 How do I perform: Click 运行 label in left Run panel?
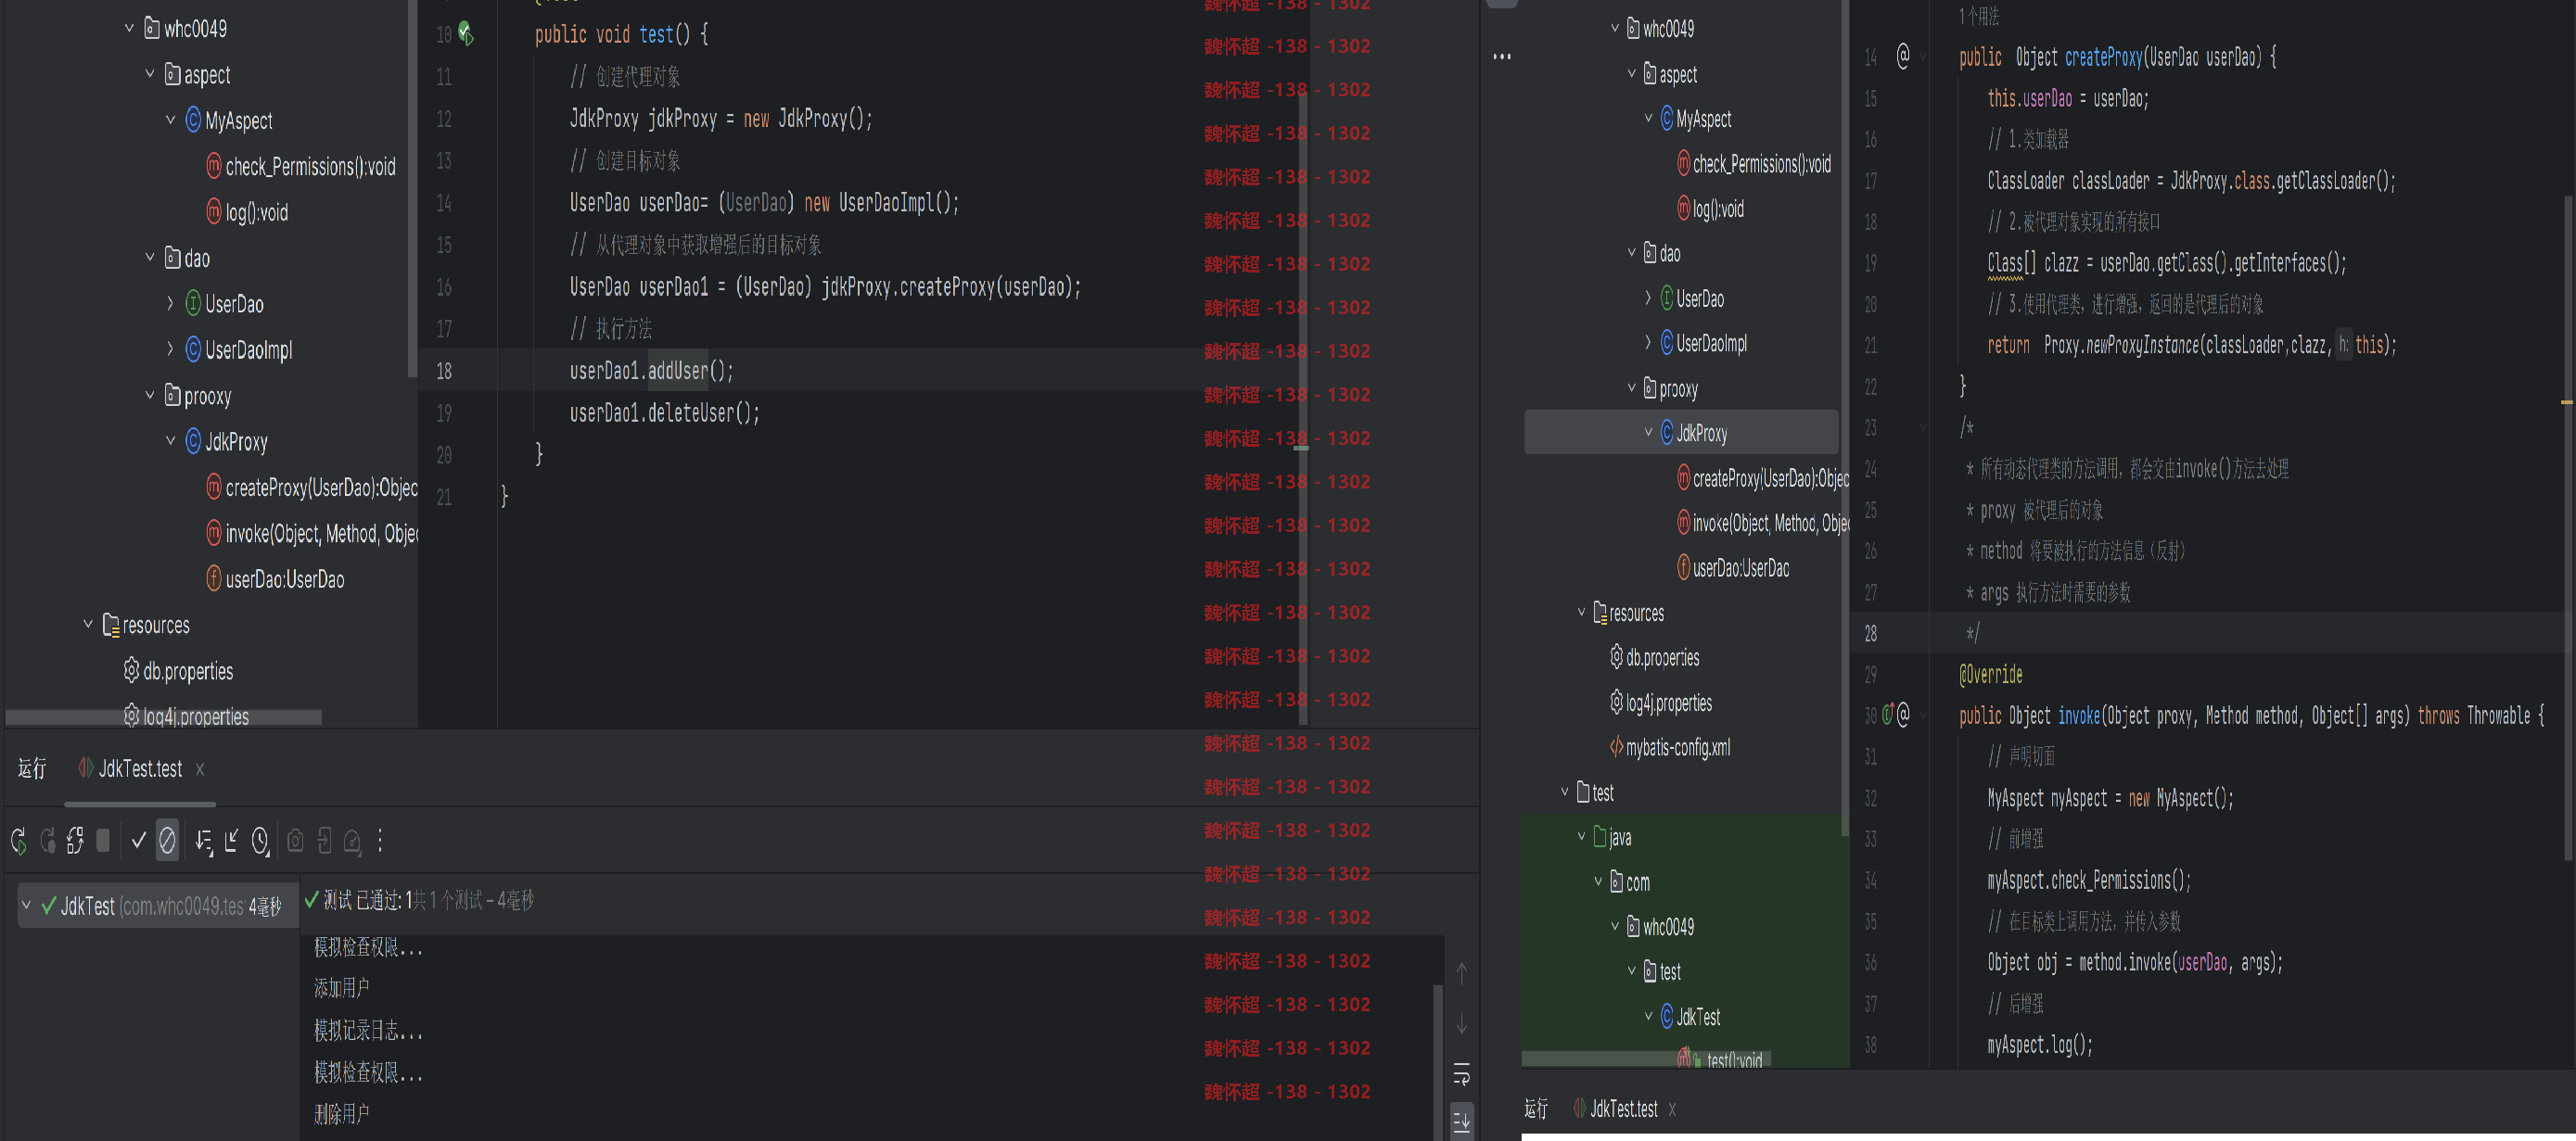(32, 769)
